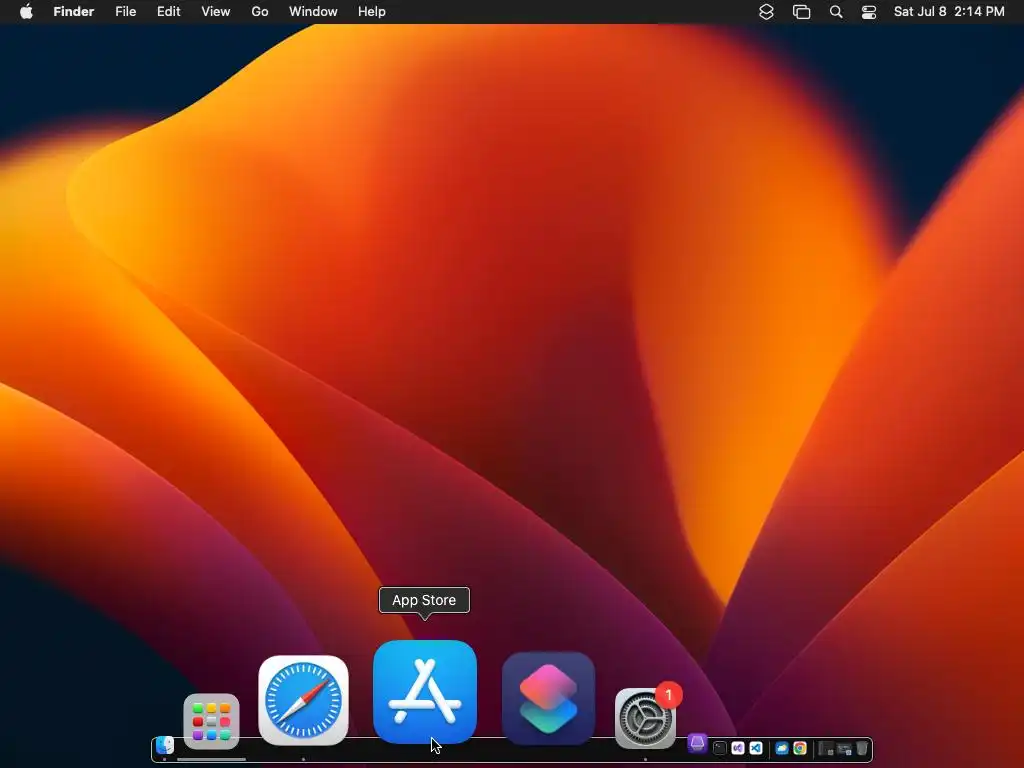
Task: Open the File menu
Action: (x=125, y=12)
